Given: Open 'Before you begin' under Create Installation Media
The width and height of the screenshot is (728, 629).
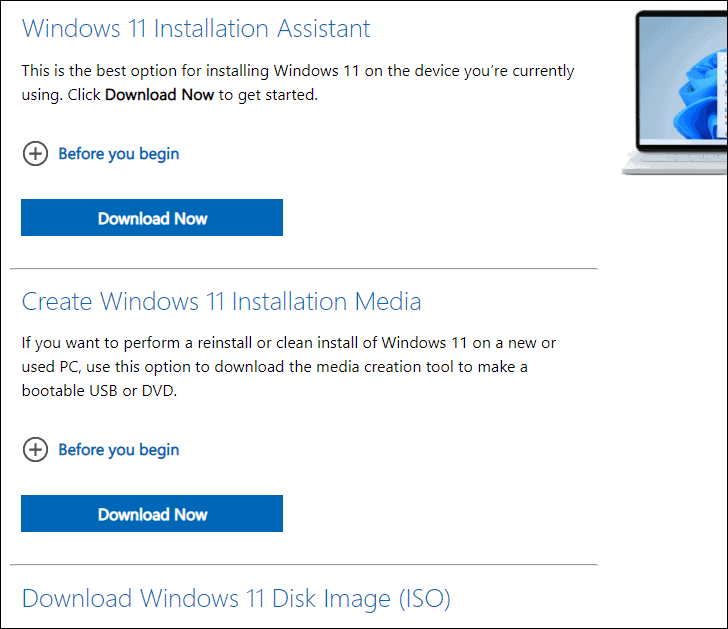Looking at the screenshot, I should pos(119,450).
